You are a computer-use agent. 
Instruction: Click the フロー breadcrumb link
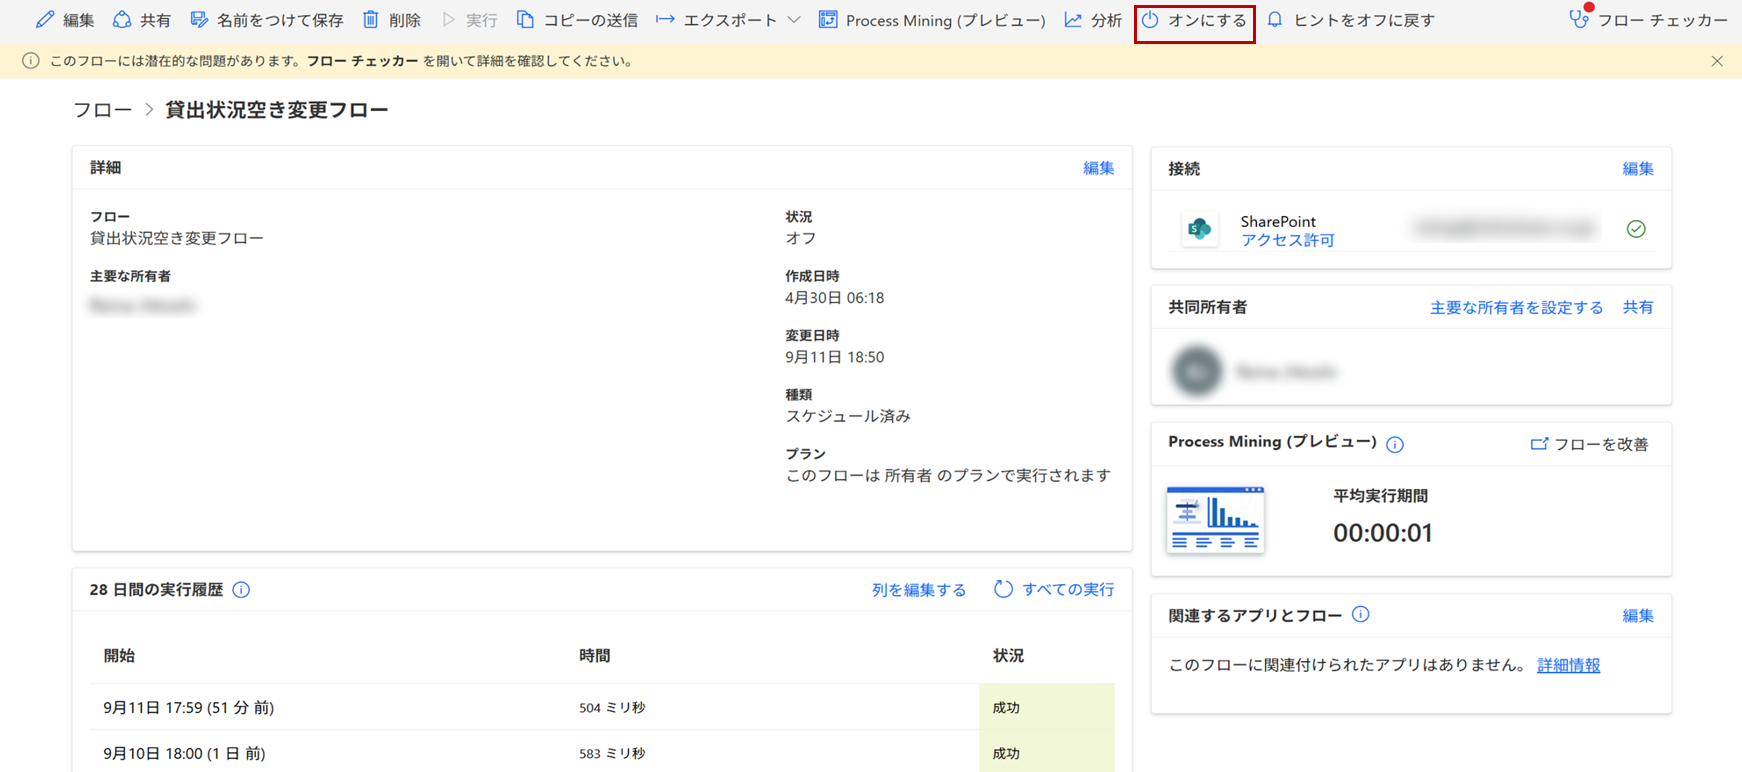(x=102, y=110)
